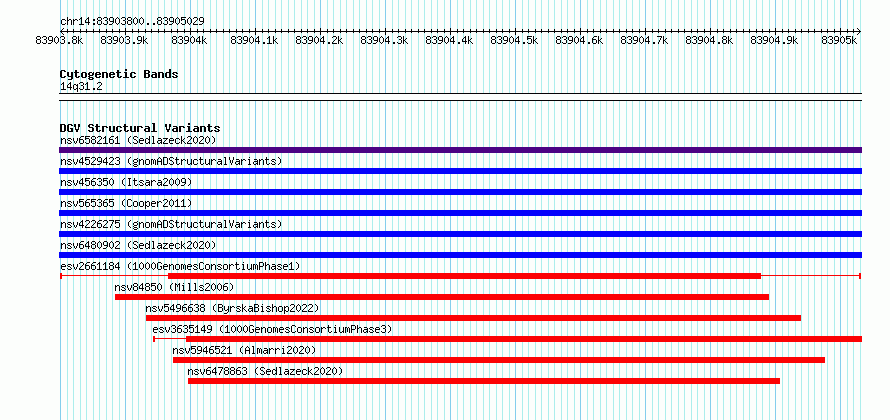Click the red bar under nsv6478863
890x420 pixels.
pos(484,381)
